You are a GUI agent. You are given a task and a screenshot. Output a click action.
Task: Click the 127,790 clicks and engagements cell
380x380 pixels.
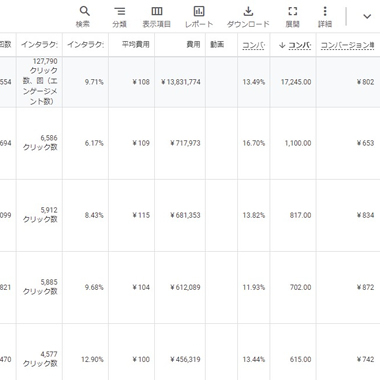[40, 81]
